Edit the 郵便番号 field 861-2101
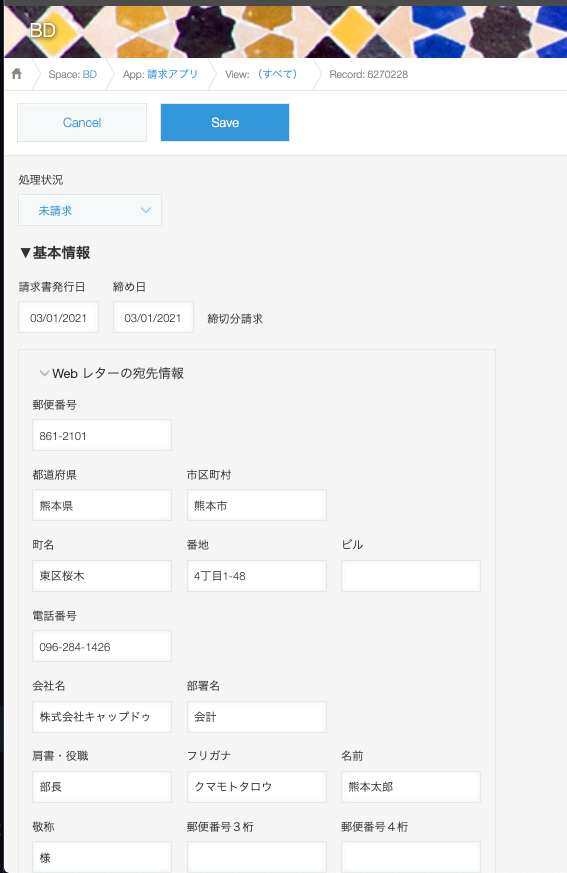 102,435
